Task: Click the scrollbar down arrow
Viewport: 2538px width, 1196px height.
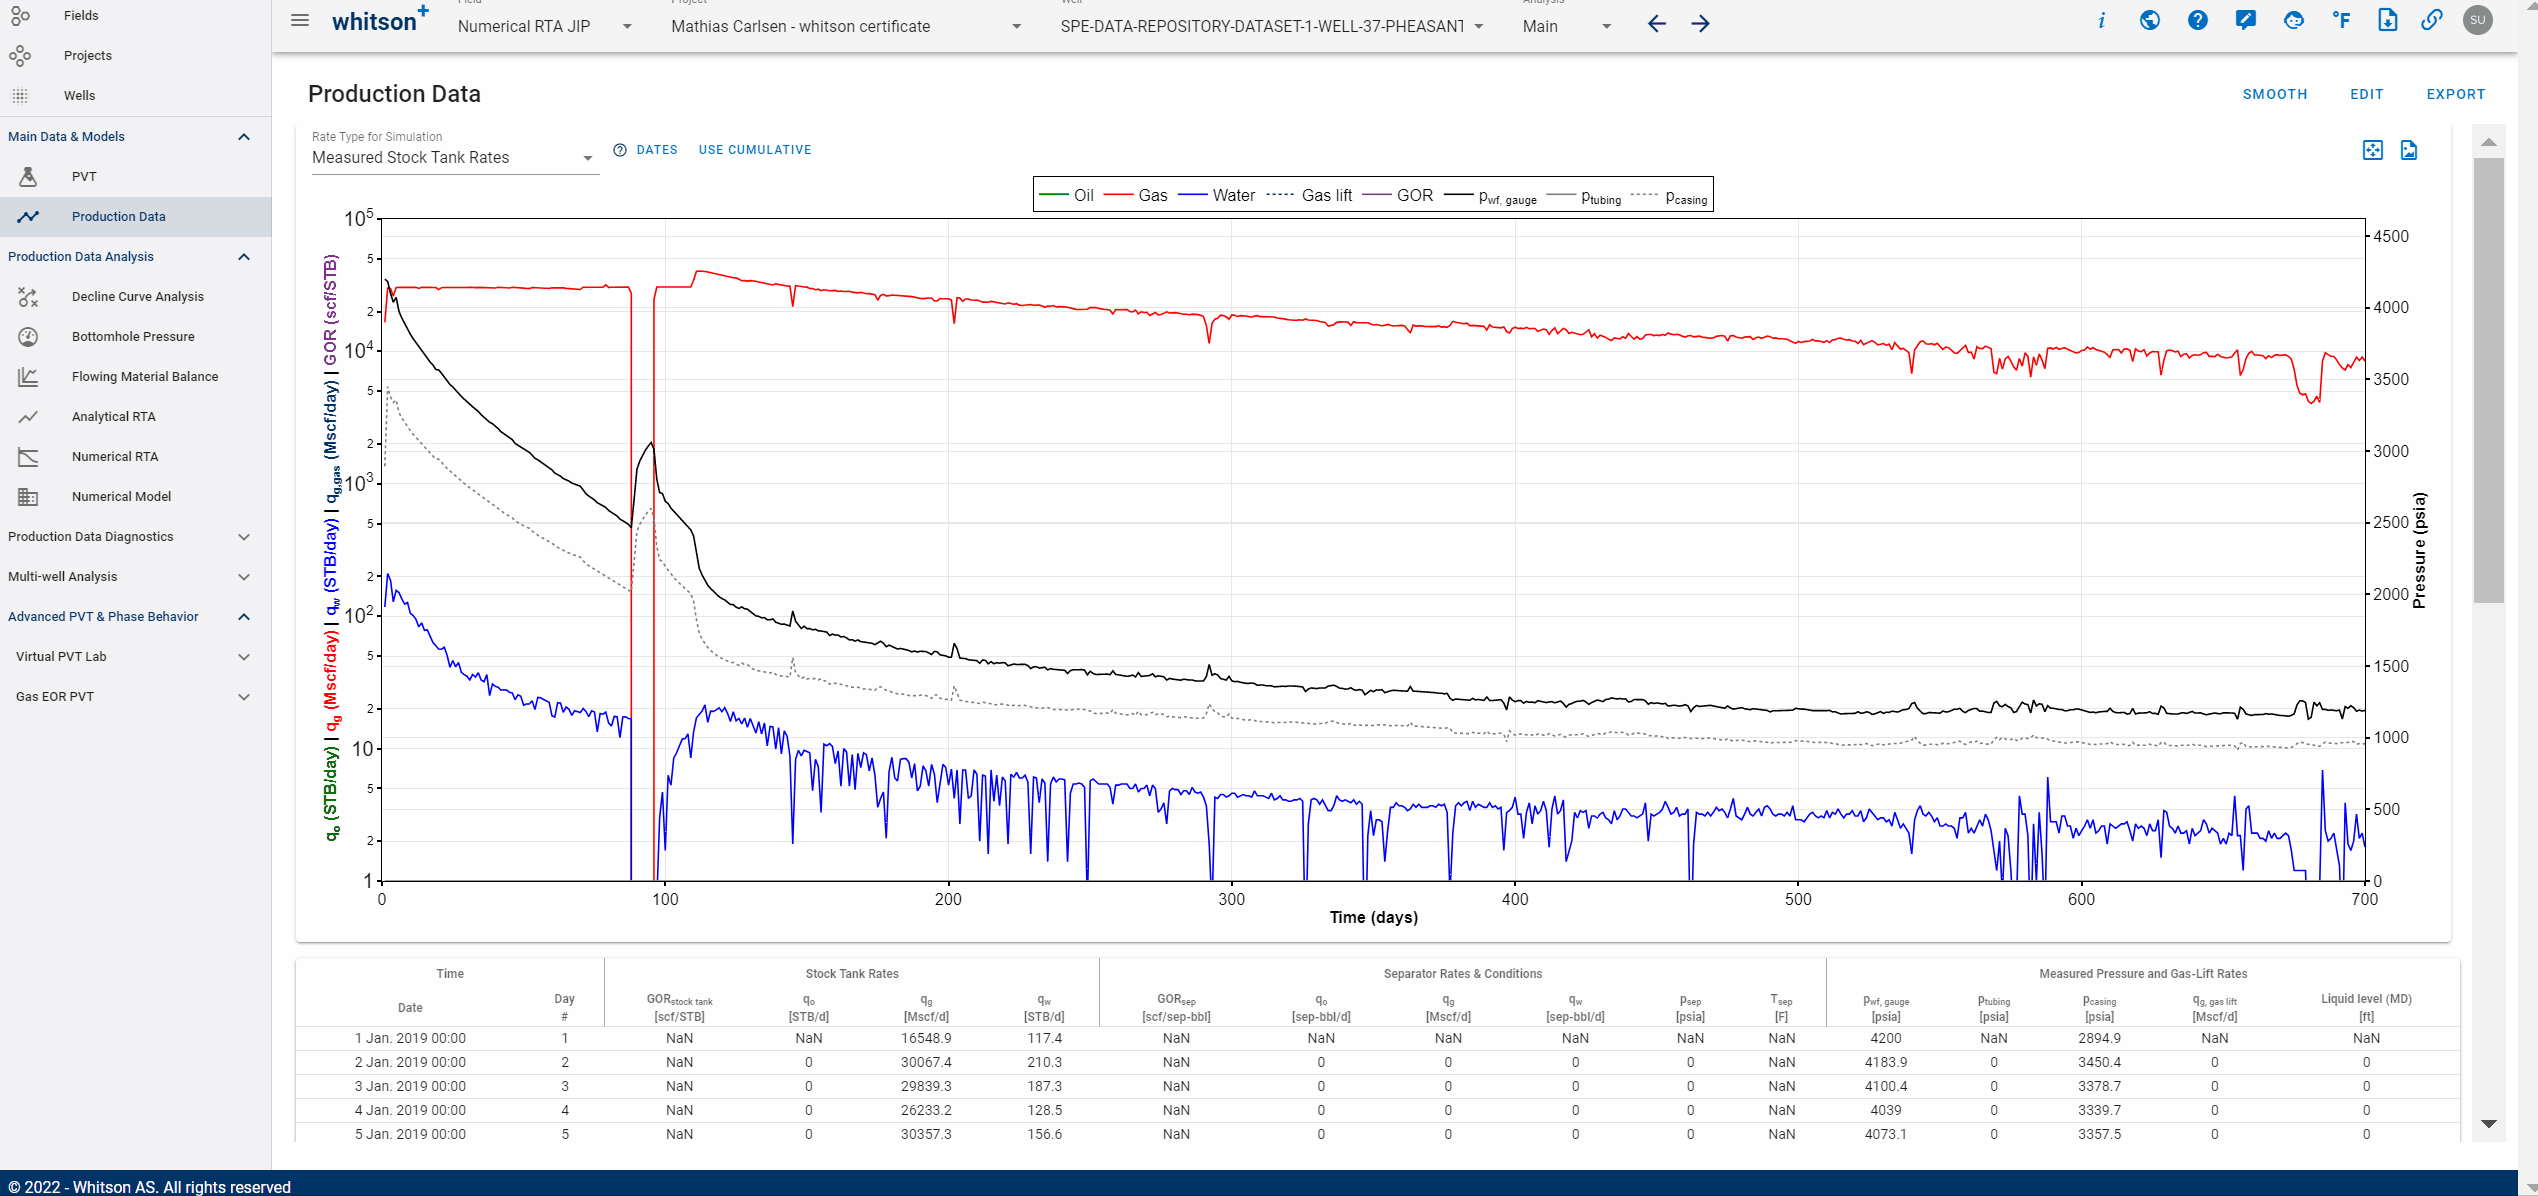Action: [x=2488, y=1124]
